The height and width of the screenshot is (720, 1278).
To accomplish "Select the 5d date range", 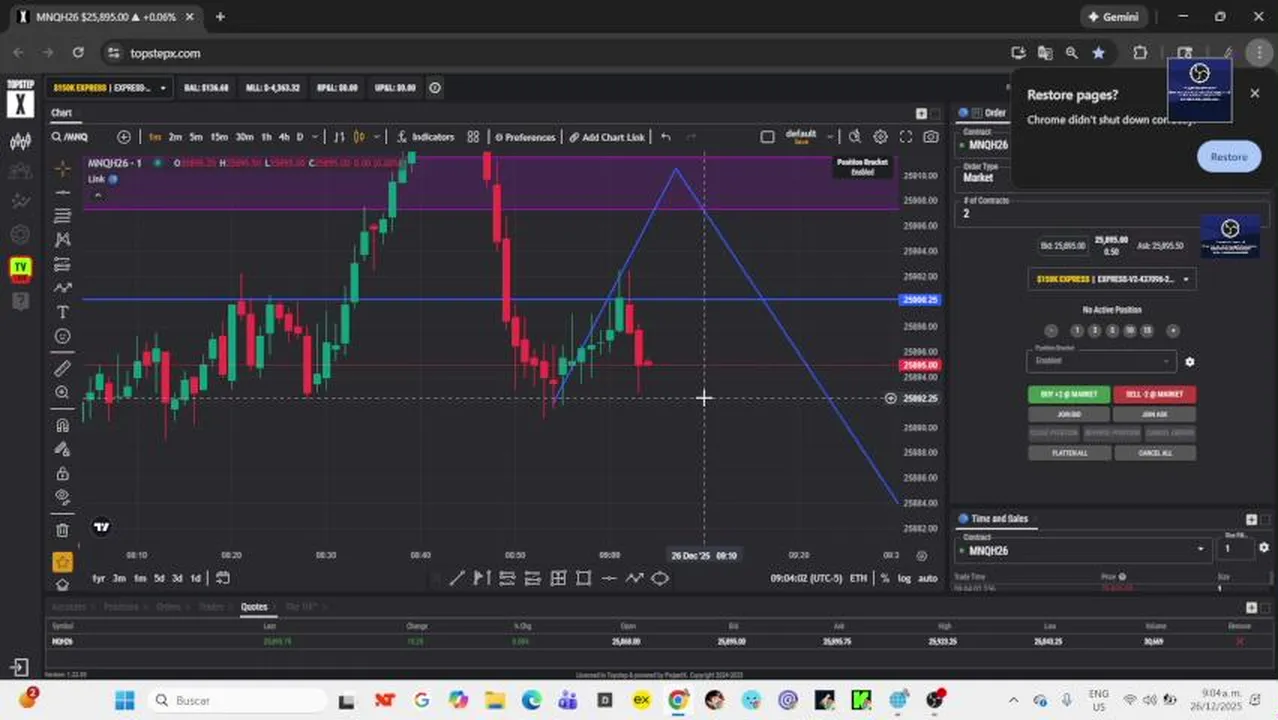I will pyautogui.click(x=158, y=578).
